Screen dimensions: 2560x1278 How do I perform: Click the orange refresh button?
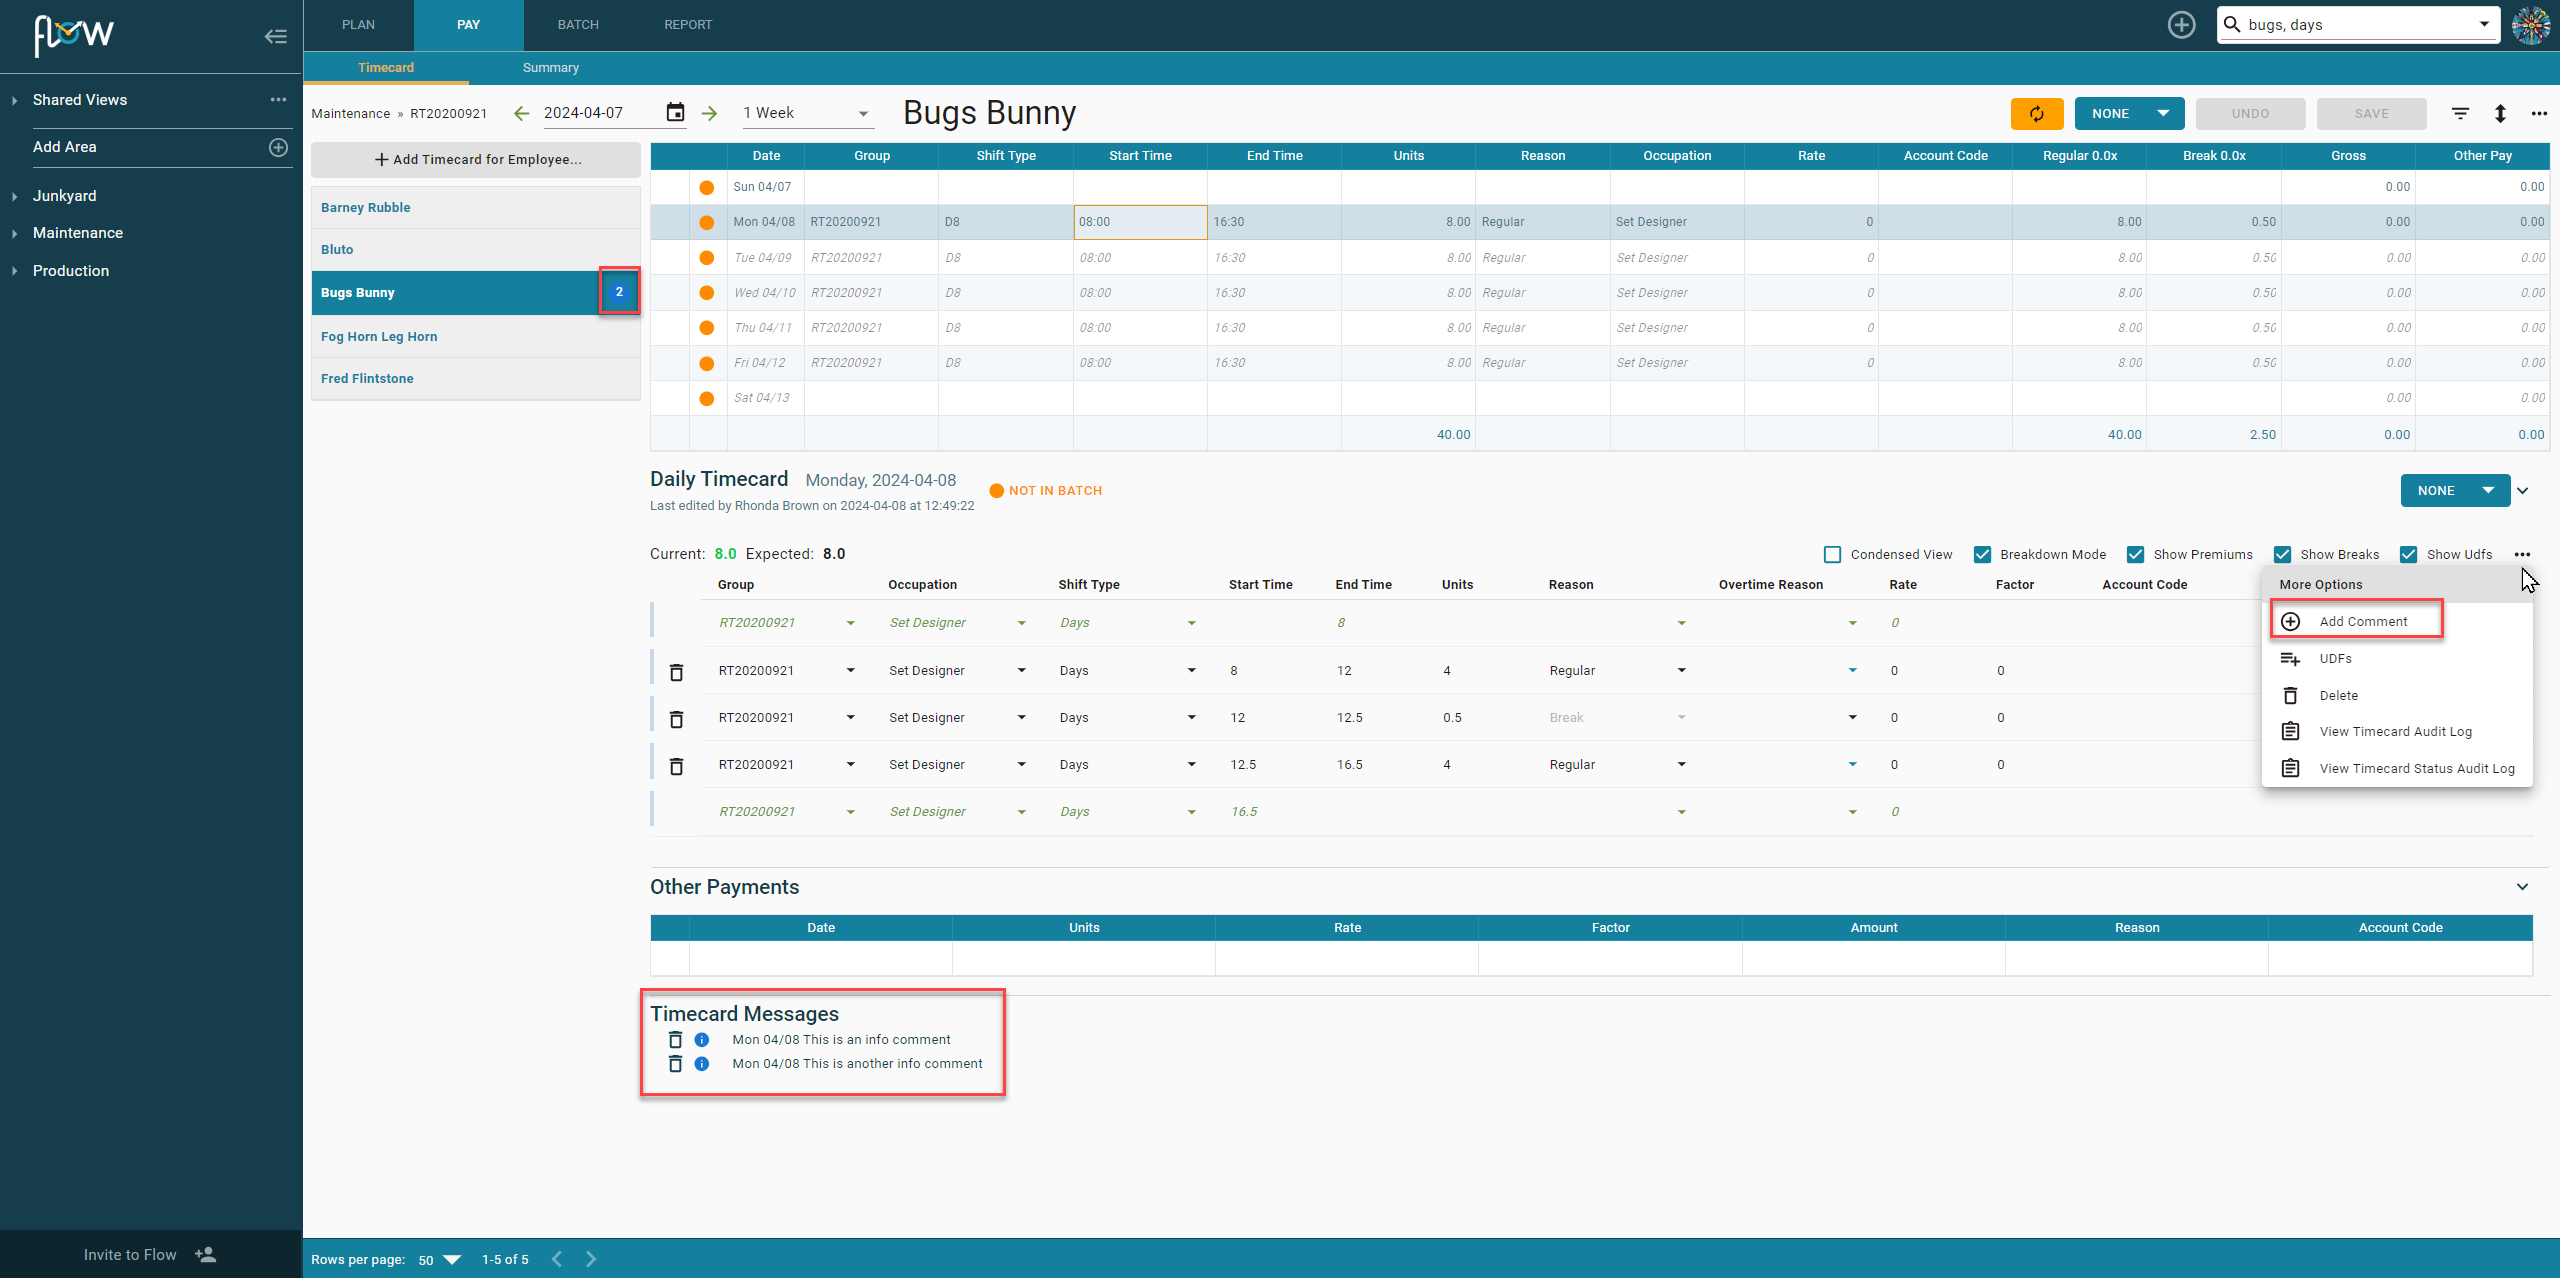[x=2037, y=113]
